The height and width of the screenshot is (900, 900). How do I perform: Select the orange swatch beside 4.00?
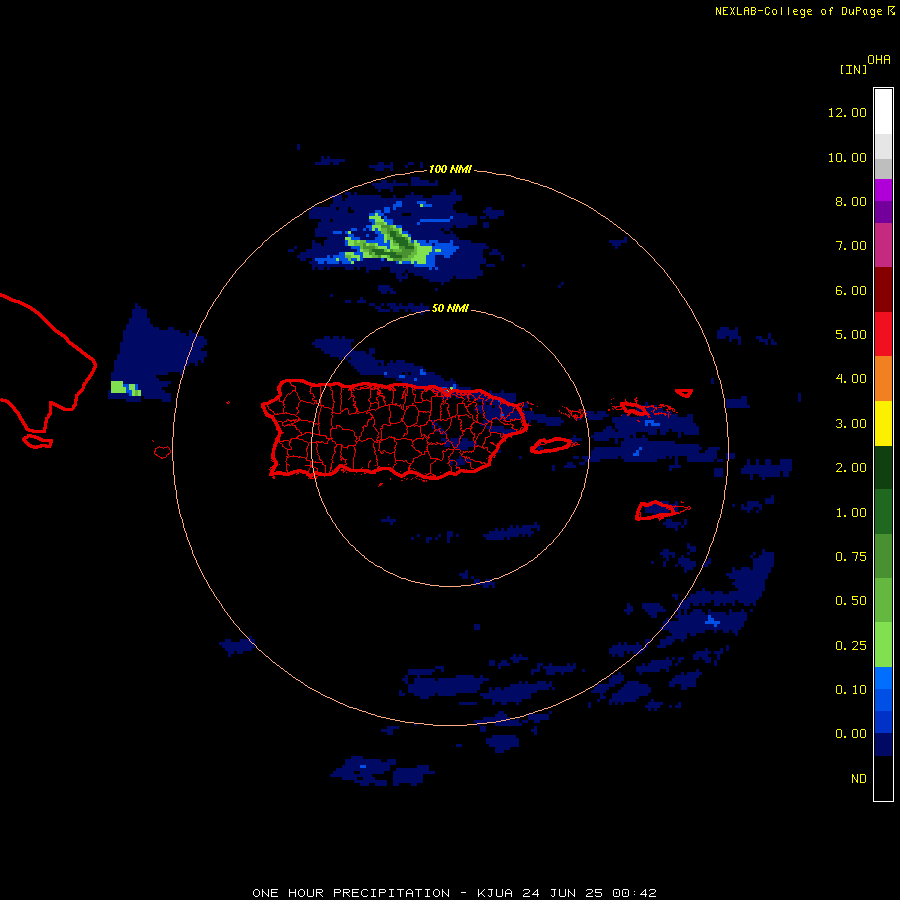tap(883, 379)
